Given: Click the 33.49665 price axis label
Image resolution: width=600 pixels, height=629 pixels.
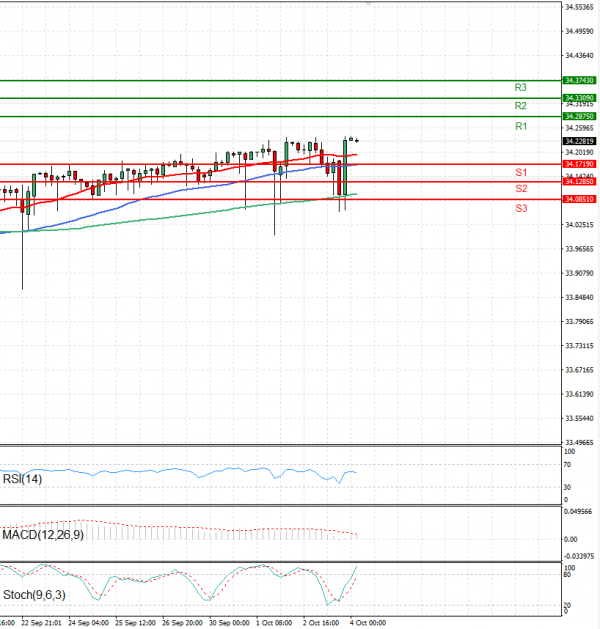Looking at the screenshot, I should coord(580,442).
